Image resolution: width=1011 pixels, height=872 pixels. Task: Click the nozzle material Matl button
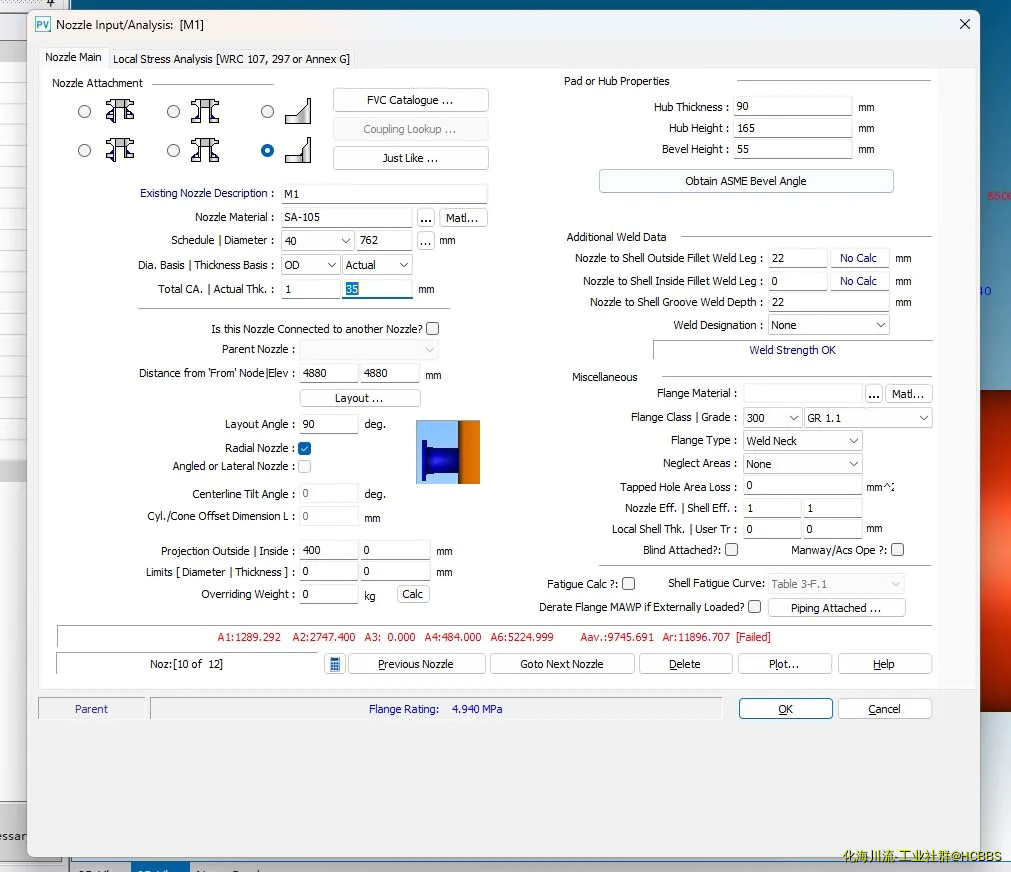[462, 218]
